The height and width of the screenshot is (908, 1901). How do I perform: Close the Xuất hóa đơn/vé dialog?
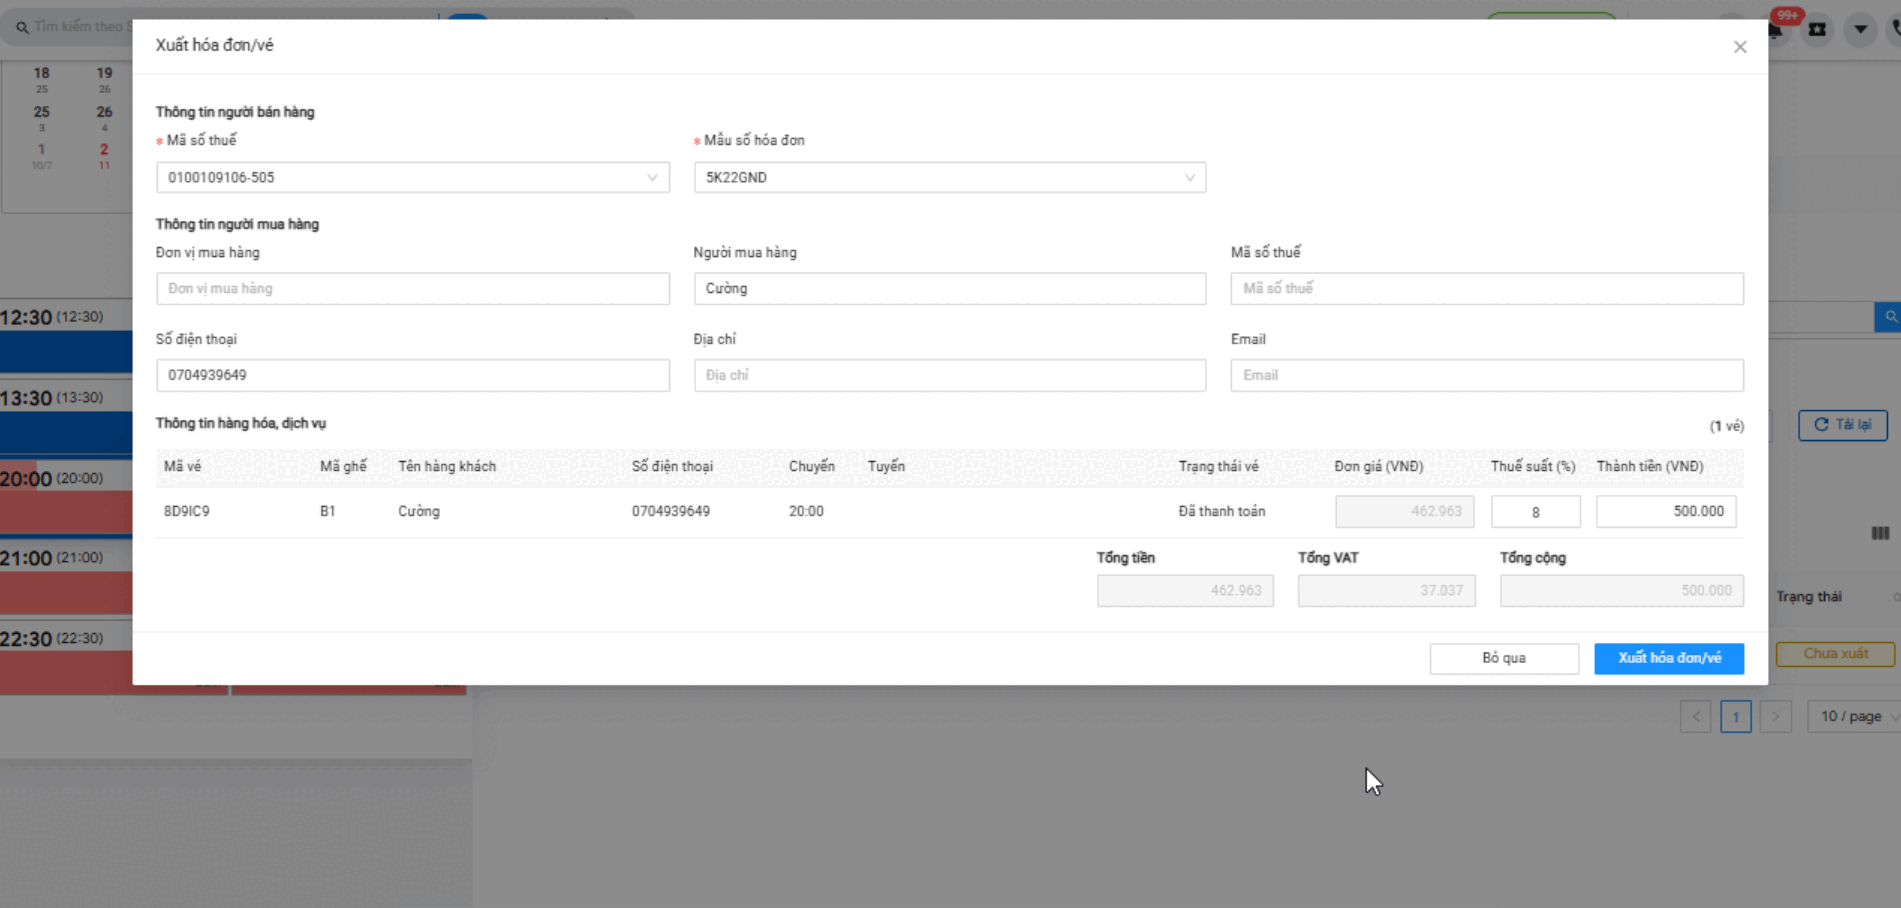1739,47
